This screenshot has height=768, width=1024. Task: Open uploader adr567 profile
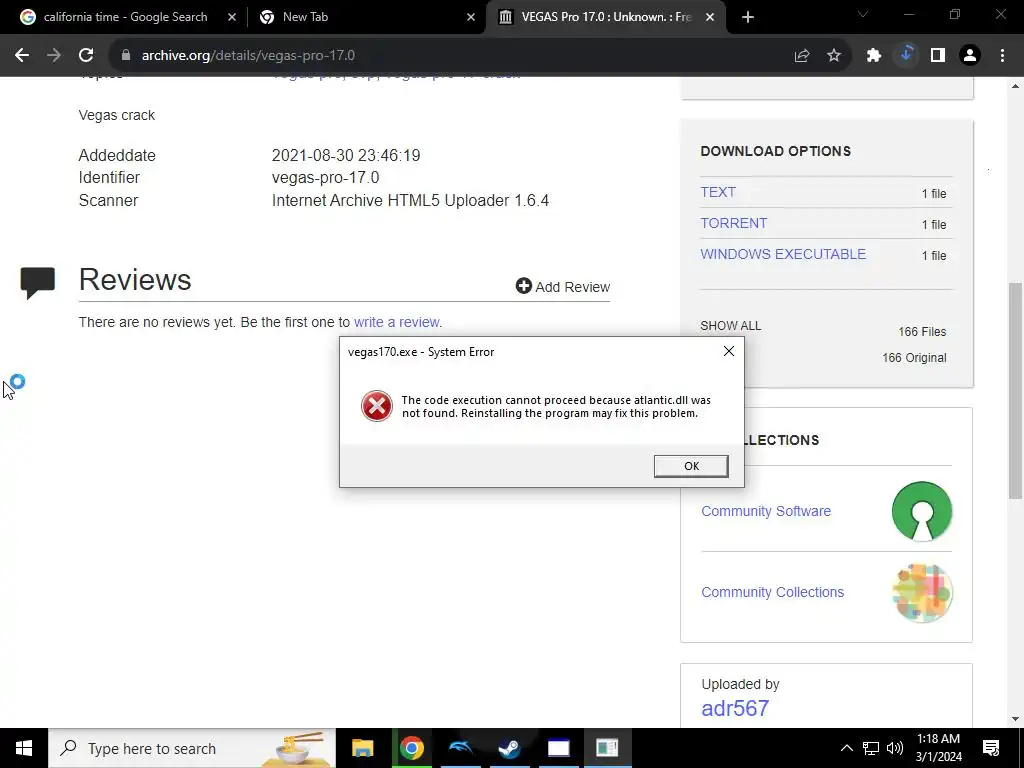pos(735,709)
